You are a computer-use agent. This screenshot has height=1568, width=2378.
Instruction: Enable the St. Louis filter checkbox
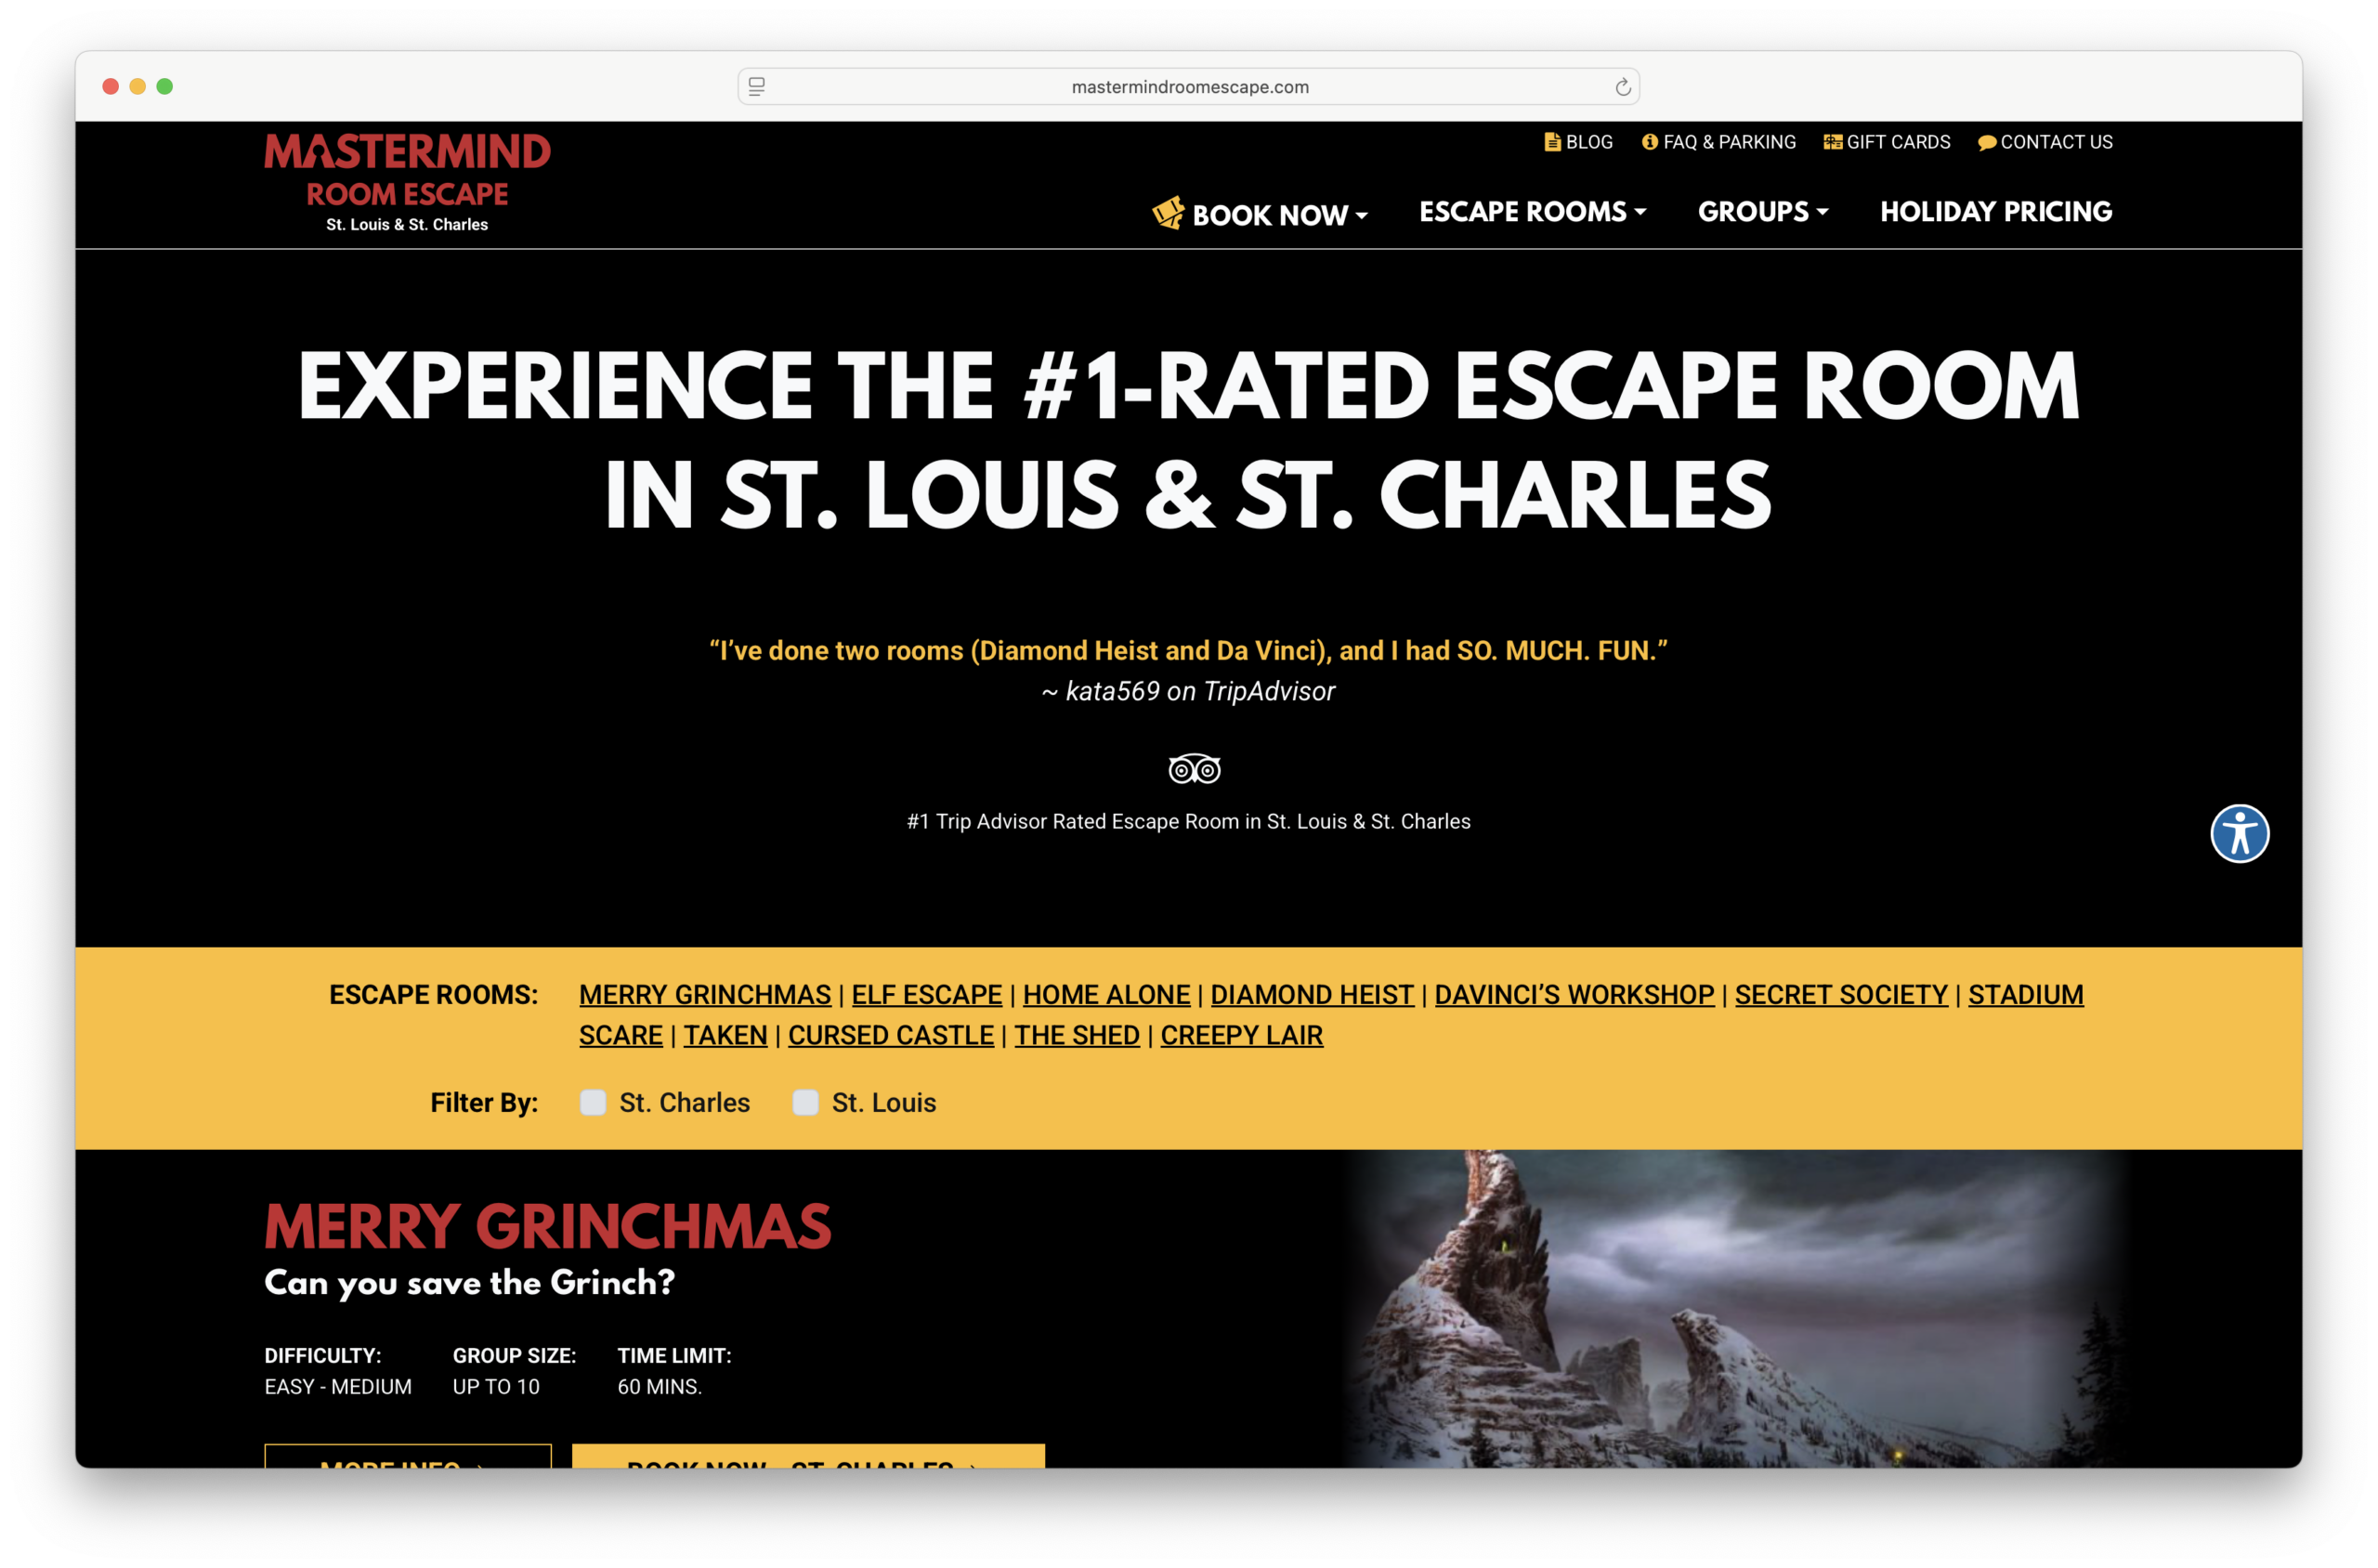806,1102
